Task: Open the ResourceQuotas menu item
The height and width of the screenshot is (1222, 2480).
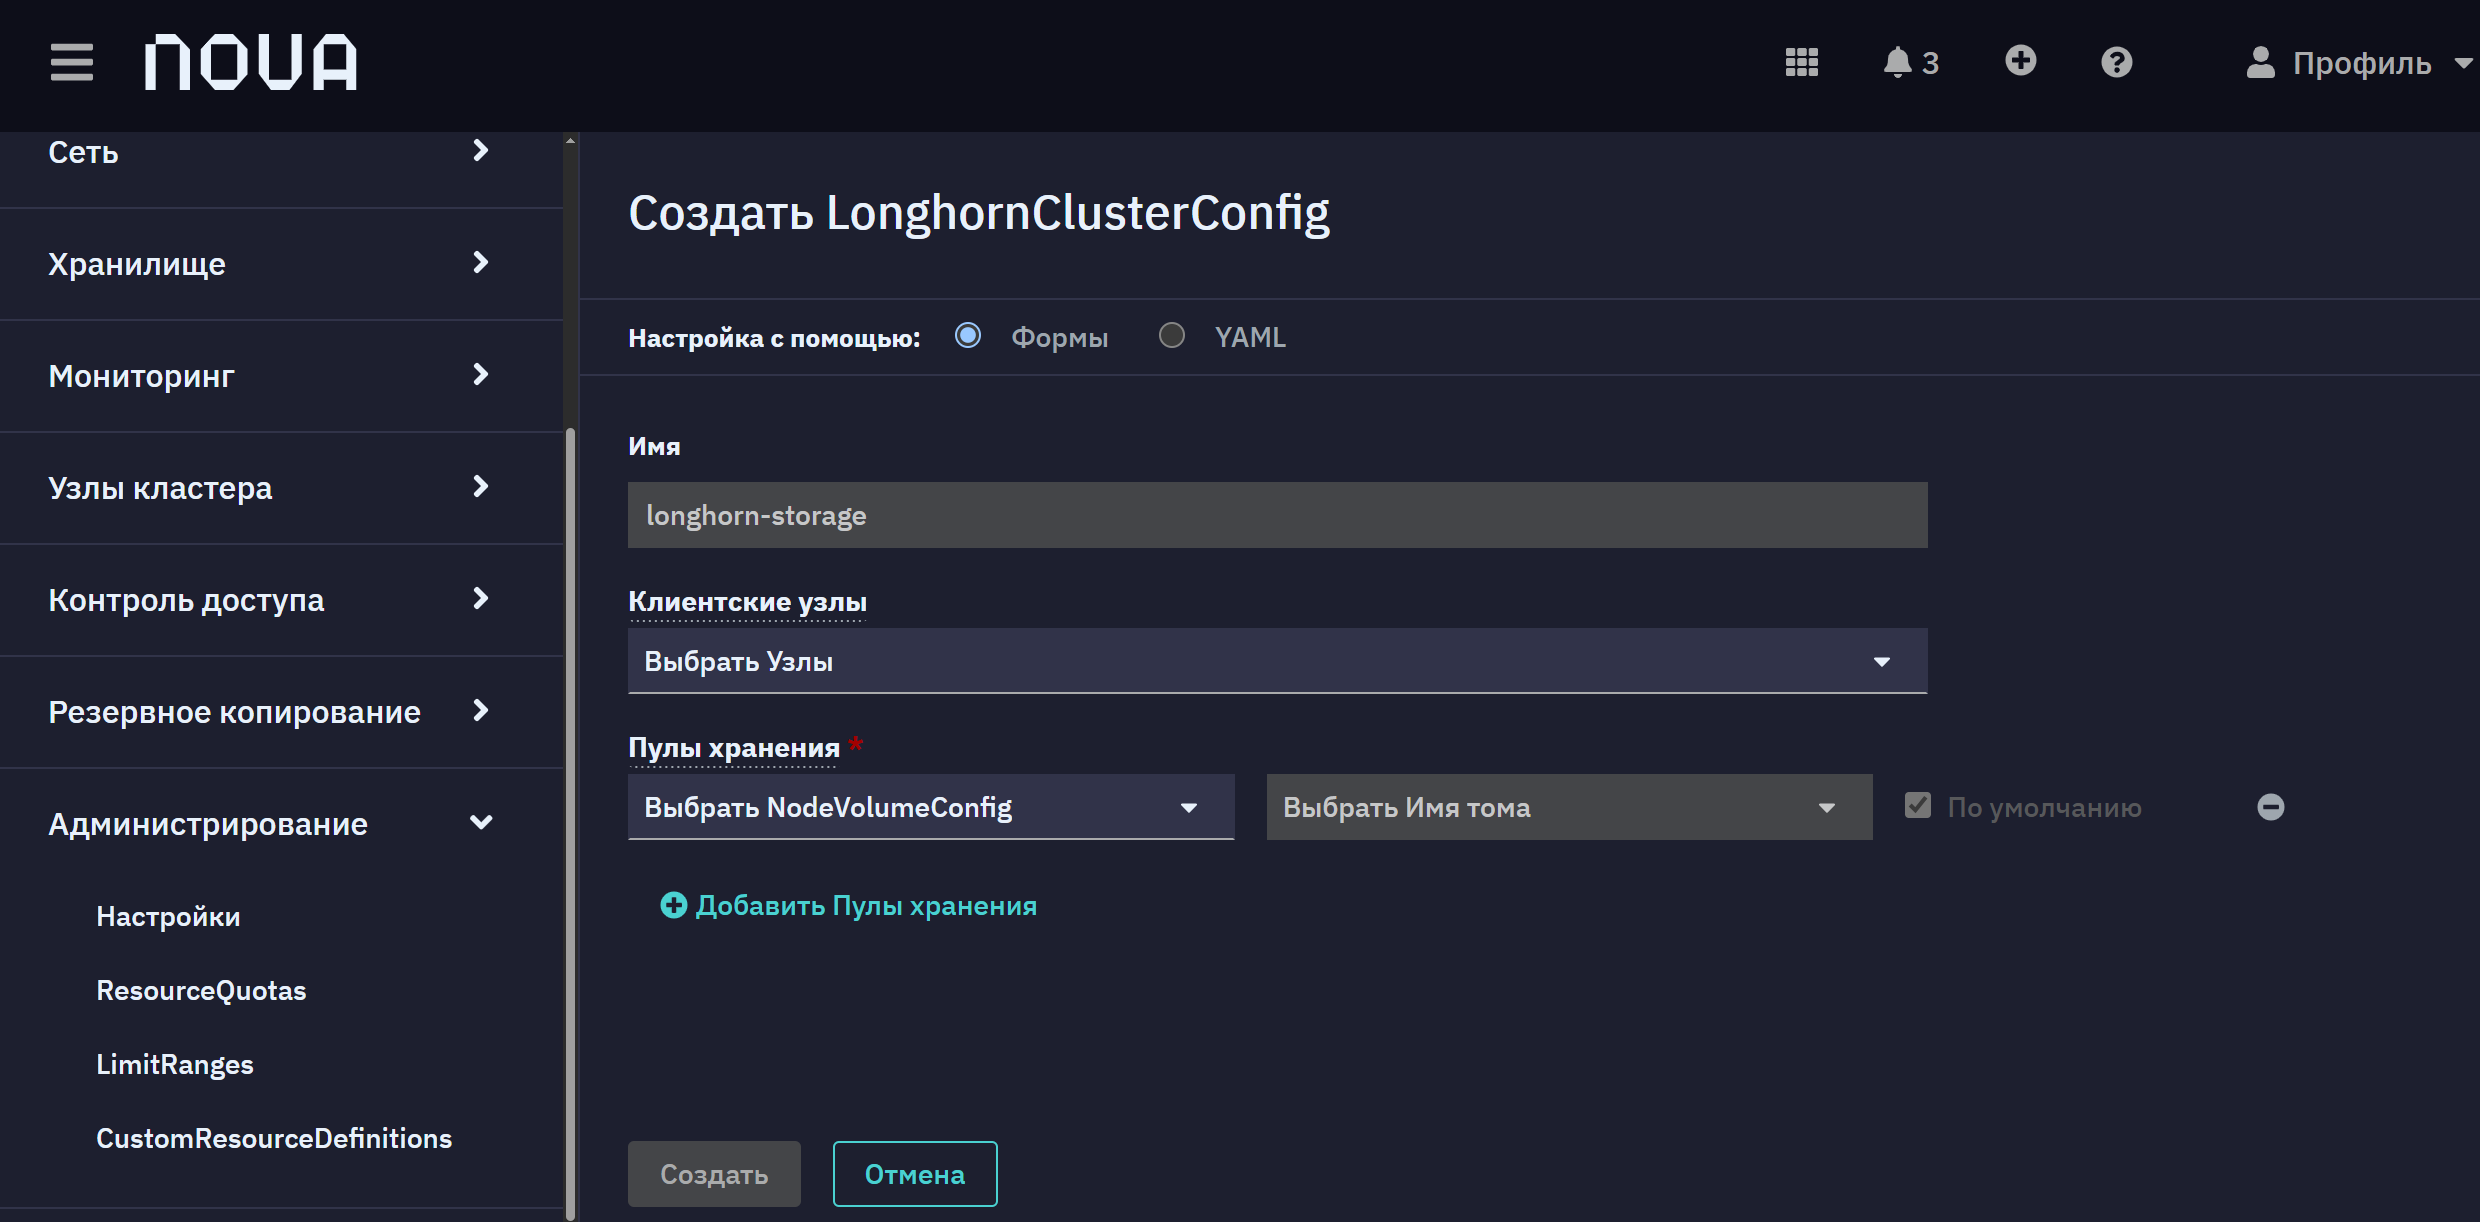Action: pyautogui.click(x=201, y=990)
